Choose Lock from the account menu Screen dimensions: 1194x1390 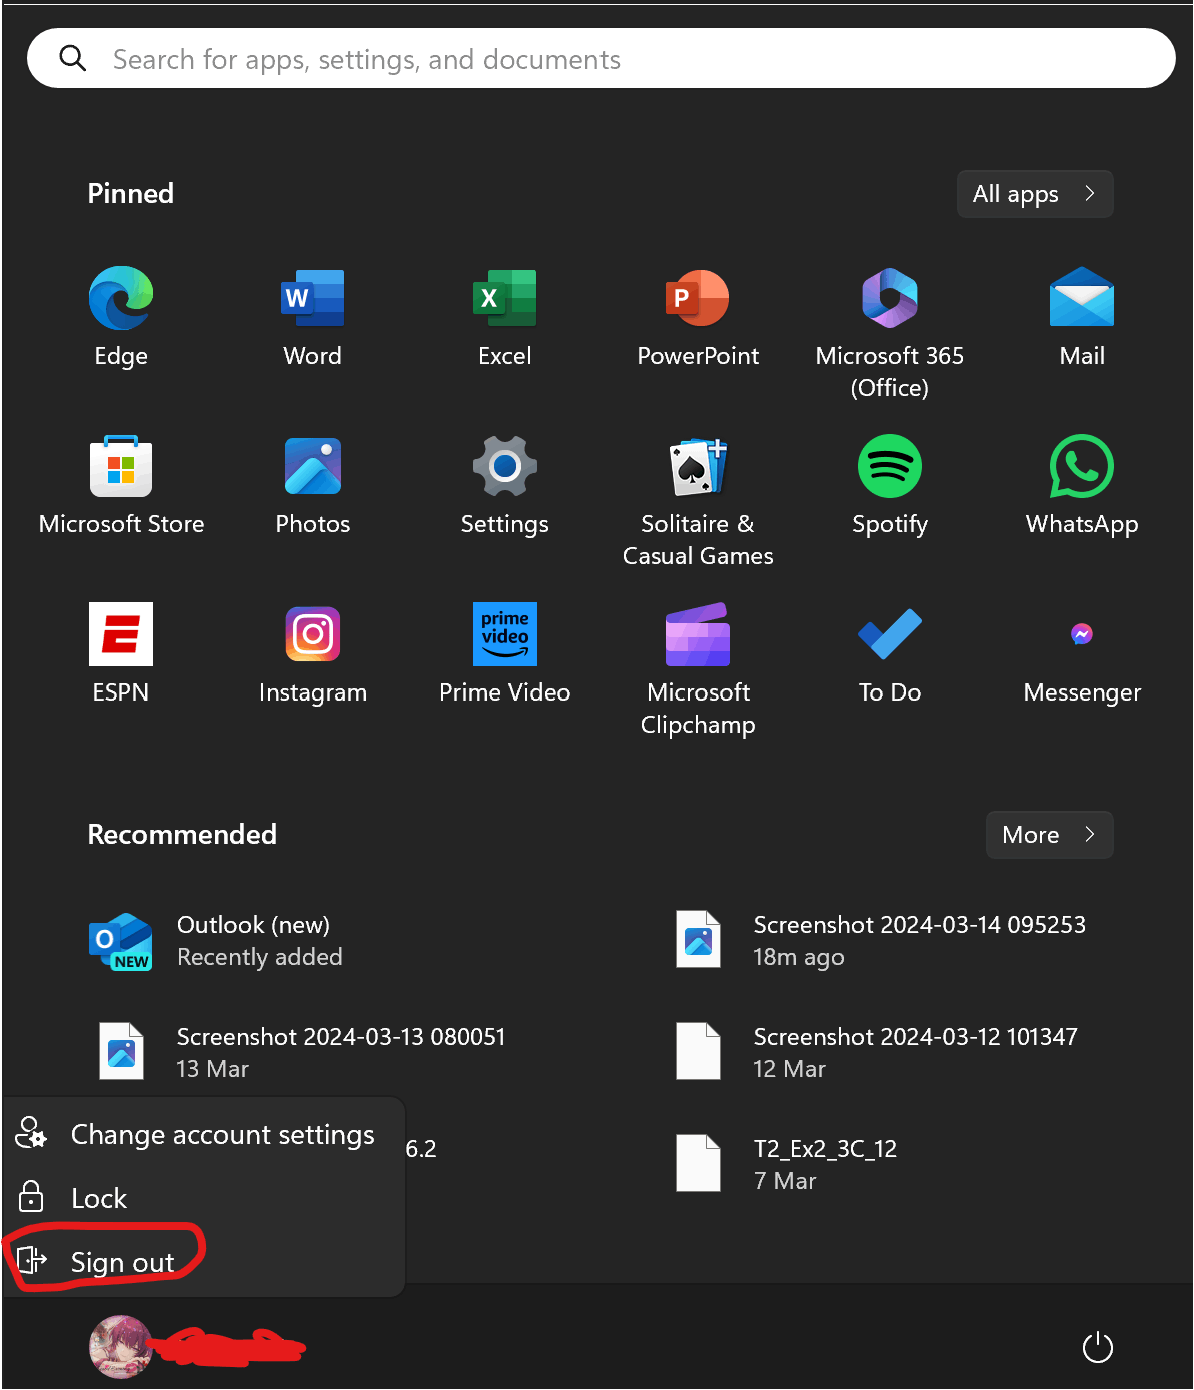point(97,1197)
